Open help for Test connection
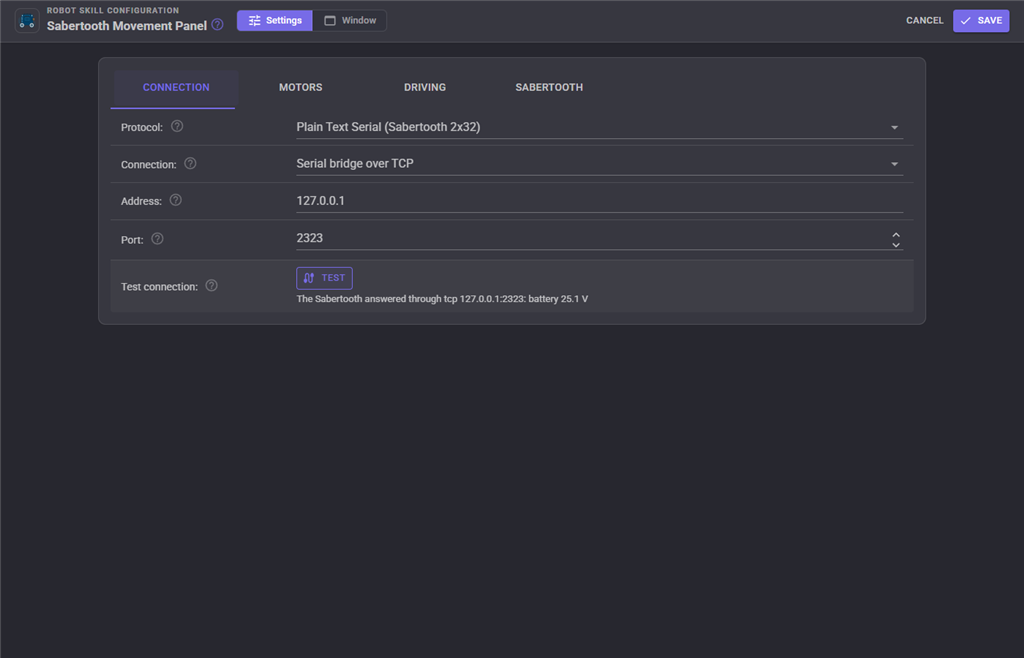Image resolution: width=1024 pixels, height=658 pixels. (212, 286)
